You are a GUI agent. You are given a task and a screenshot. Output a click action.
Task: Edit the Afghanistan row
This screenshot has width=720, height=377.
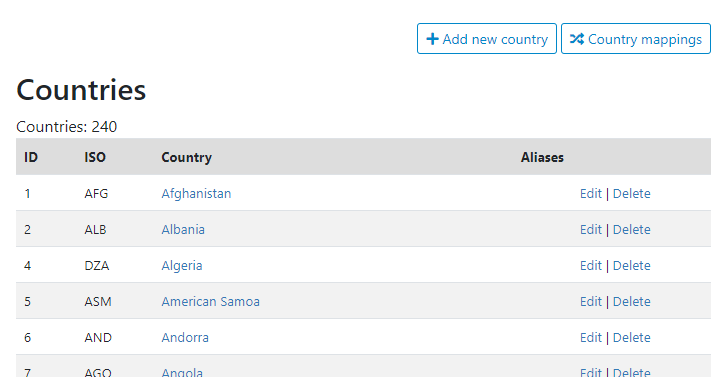pos(591,194)
